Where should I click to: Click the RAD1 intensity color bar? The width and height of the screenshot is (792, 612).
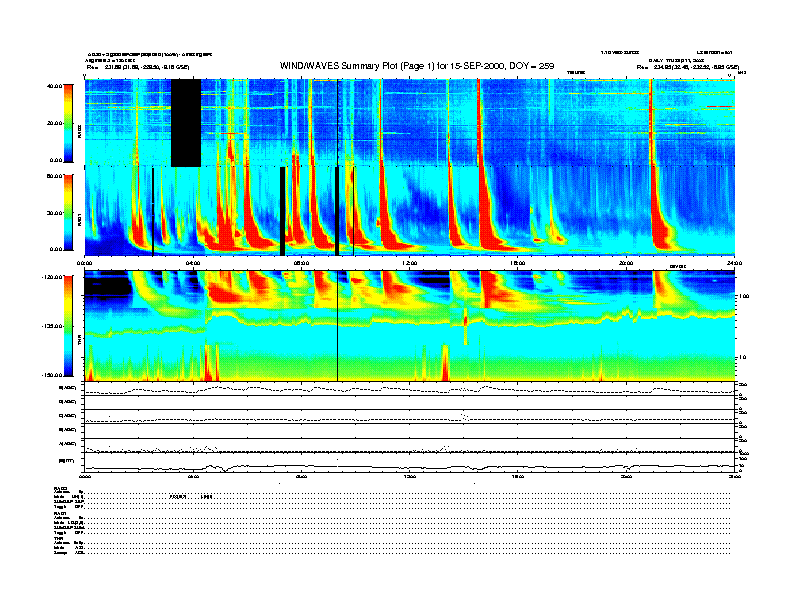click(68, 212)
